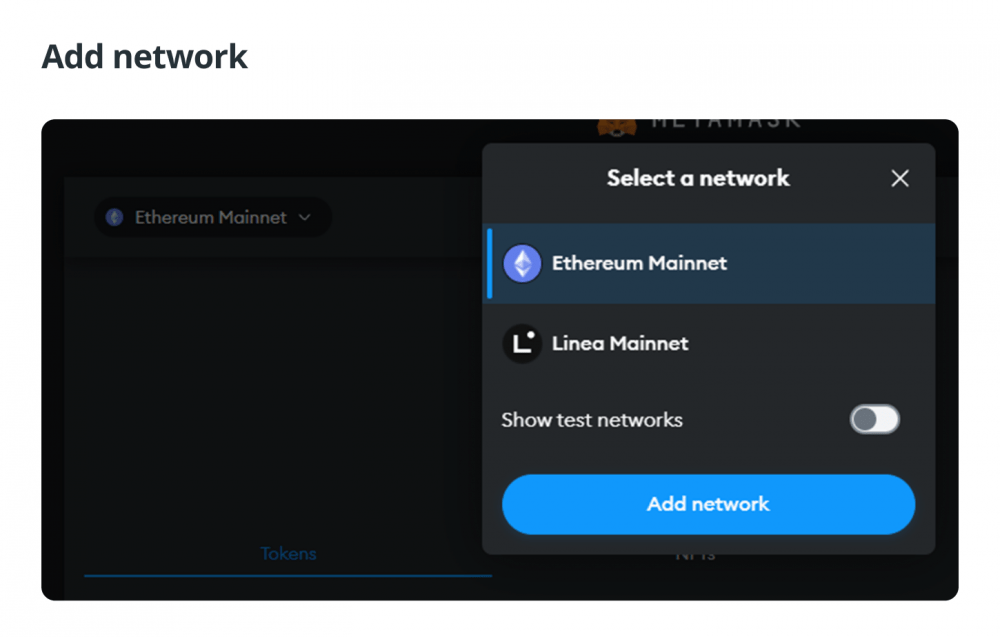Open the partially hidden NFTs tab
The width and height of the screenshot is (1000, 637).
695,557
